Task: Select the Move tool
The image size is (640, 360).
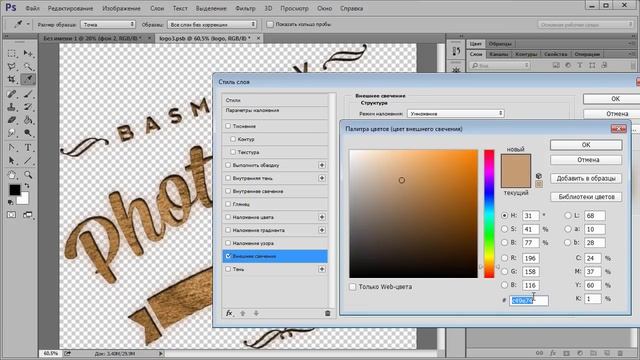Action: click(28, 53)
